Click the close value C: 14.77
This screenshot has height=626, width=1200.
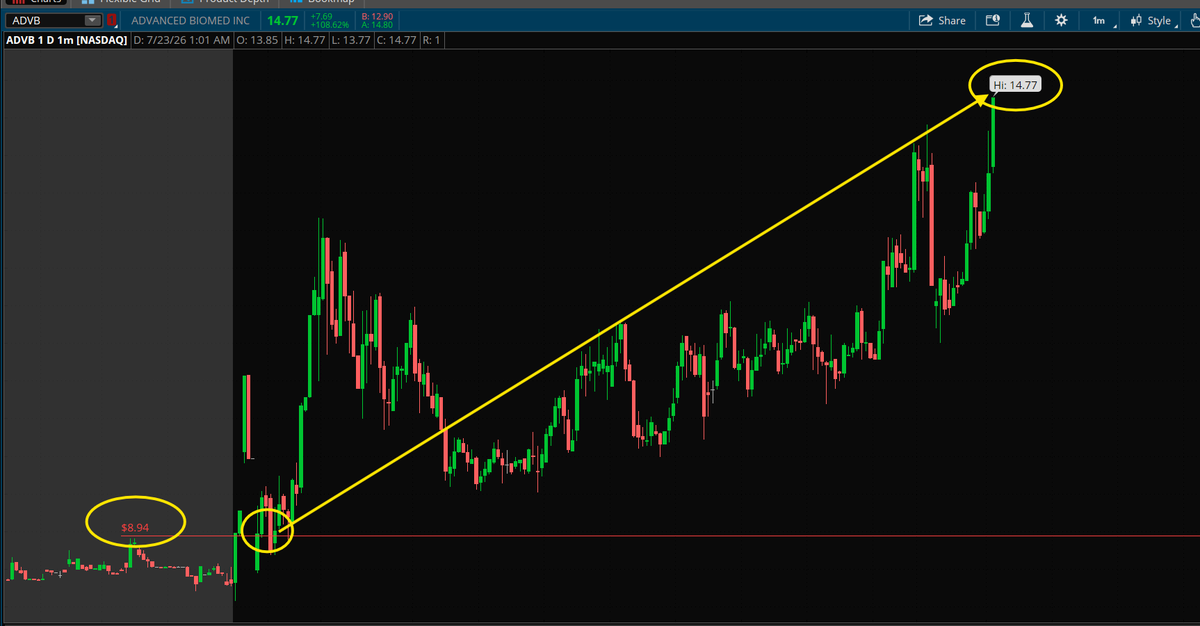397,39
